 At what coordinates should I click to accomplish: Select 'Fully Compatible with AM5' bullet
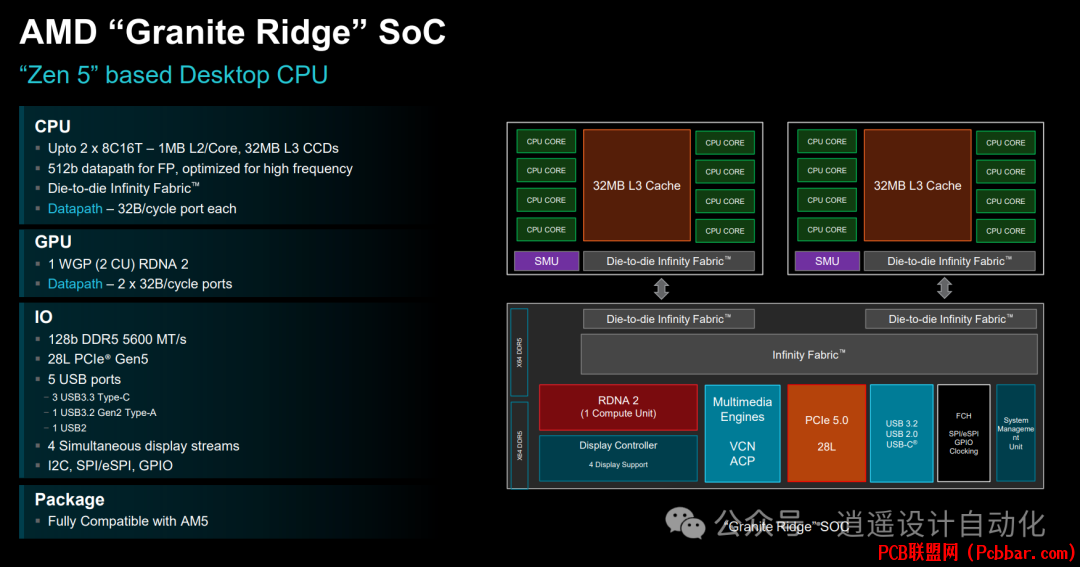coord(127,522)
